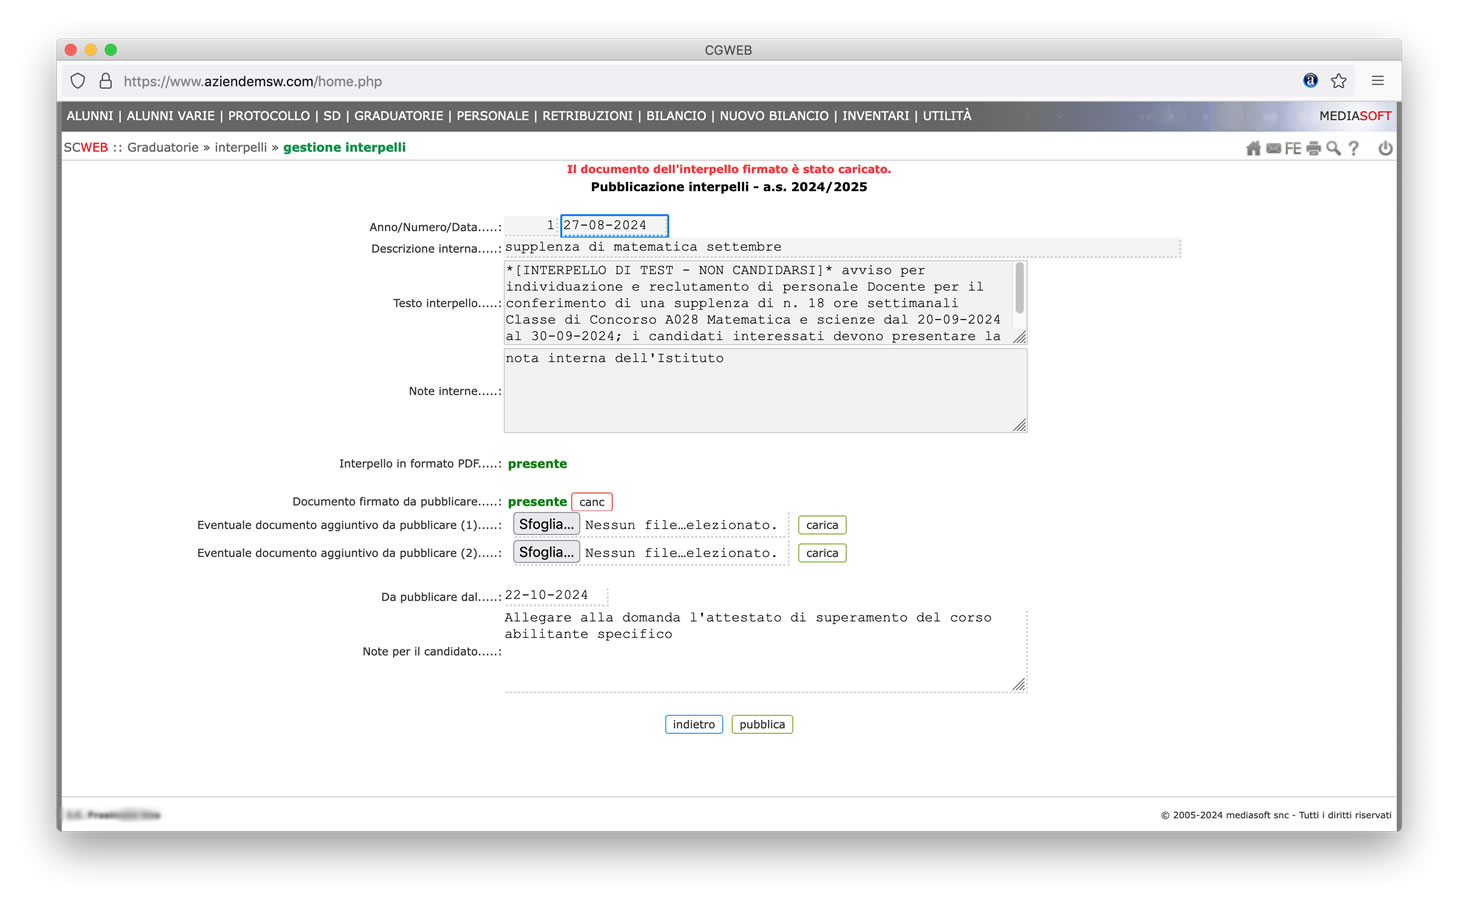Click heading 'Pubblicazione interpelli - a.s. 2024/2025'

click(729, 187)
